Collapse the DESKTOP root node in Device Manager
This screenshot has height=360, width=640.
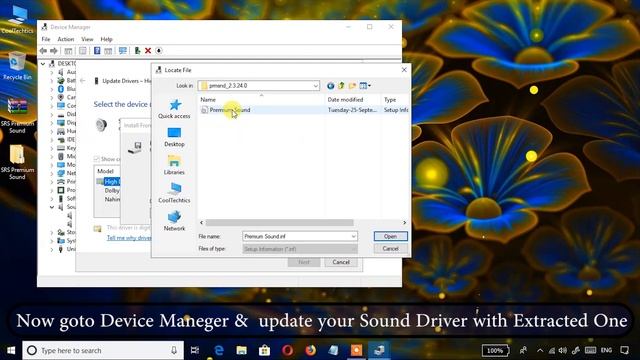[43, 64]
